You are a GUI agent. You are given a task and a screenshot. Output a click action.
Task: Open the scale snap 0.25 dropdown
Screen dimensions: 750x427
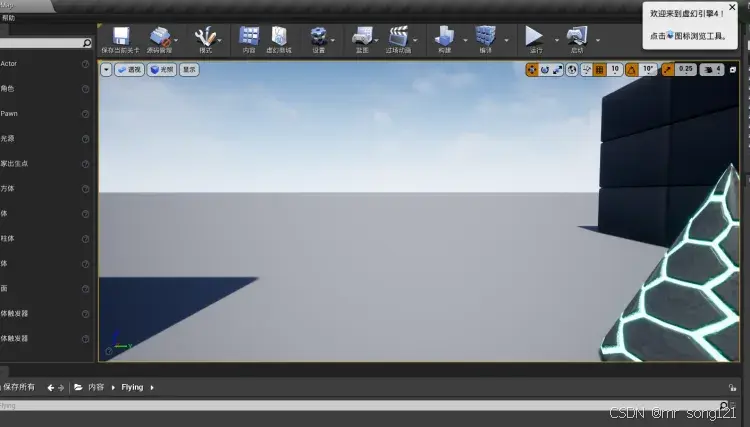(685, 70)
